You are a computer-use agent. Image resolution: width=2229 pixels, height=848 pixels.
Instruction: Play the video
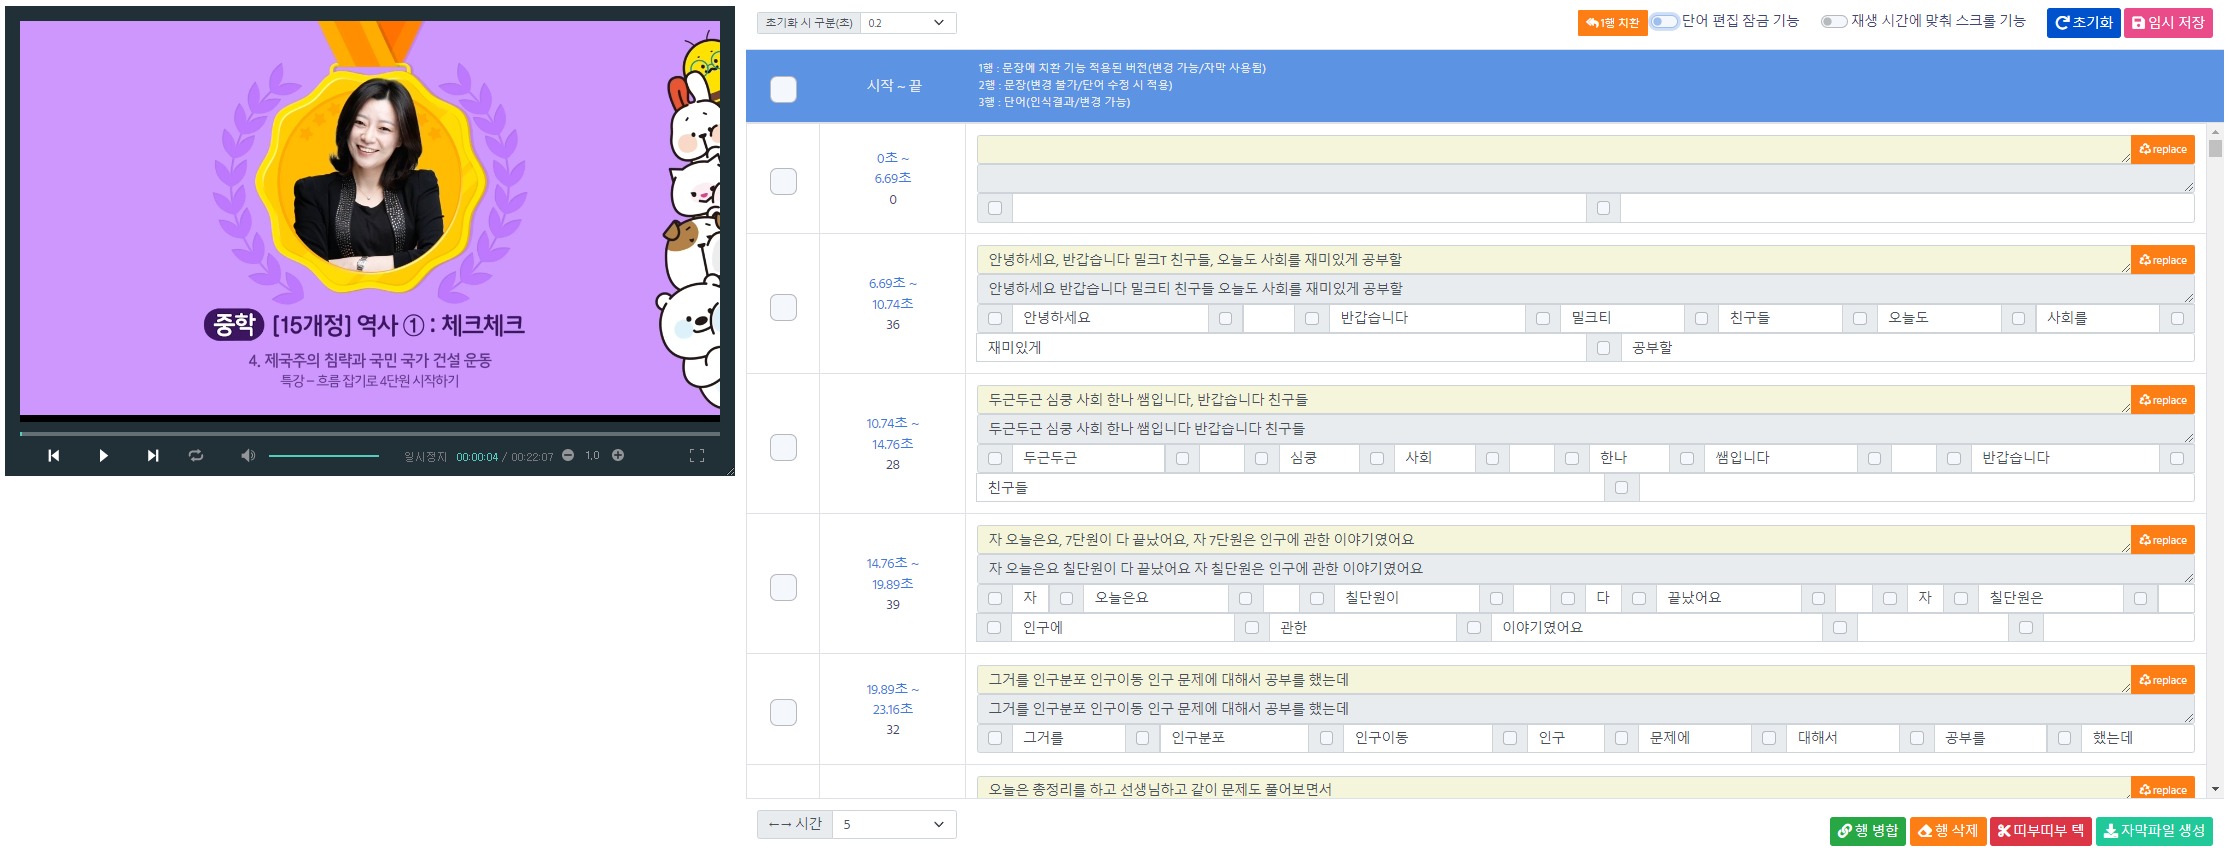[103, 455]
